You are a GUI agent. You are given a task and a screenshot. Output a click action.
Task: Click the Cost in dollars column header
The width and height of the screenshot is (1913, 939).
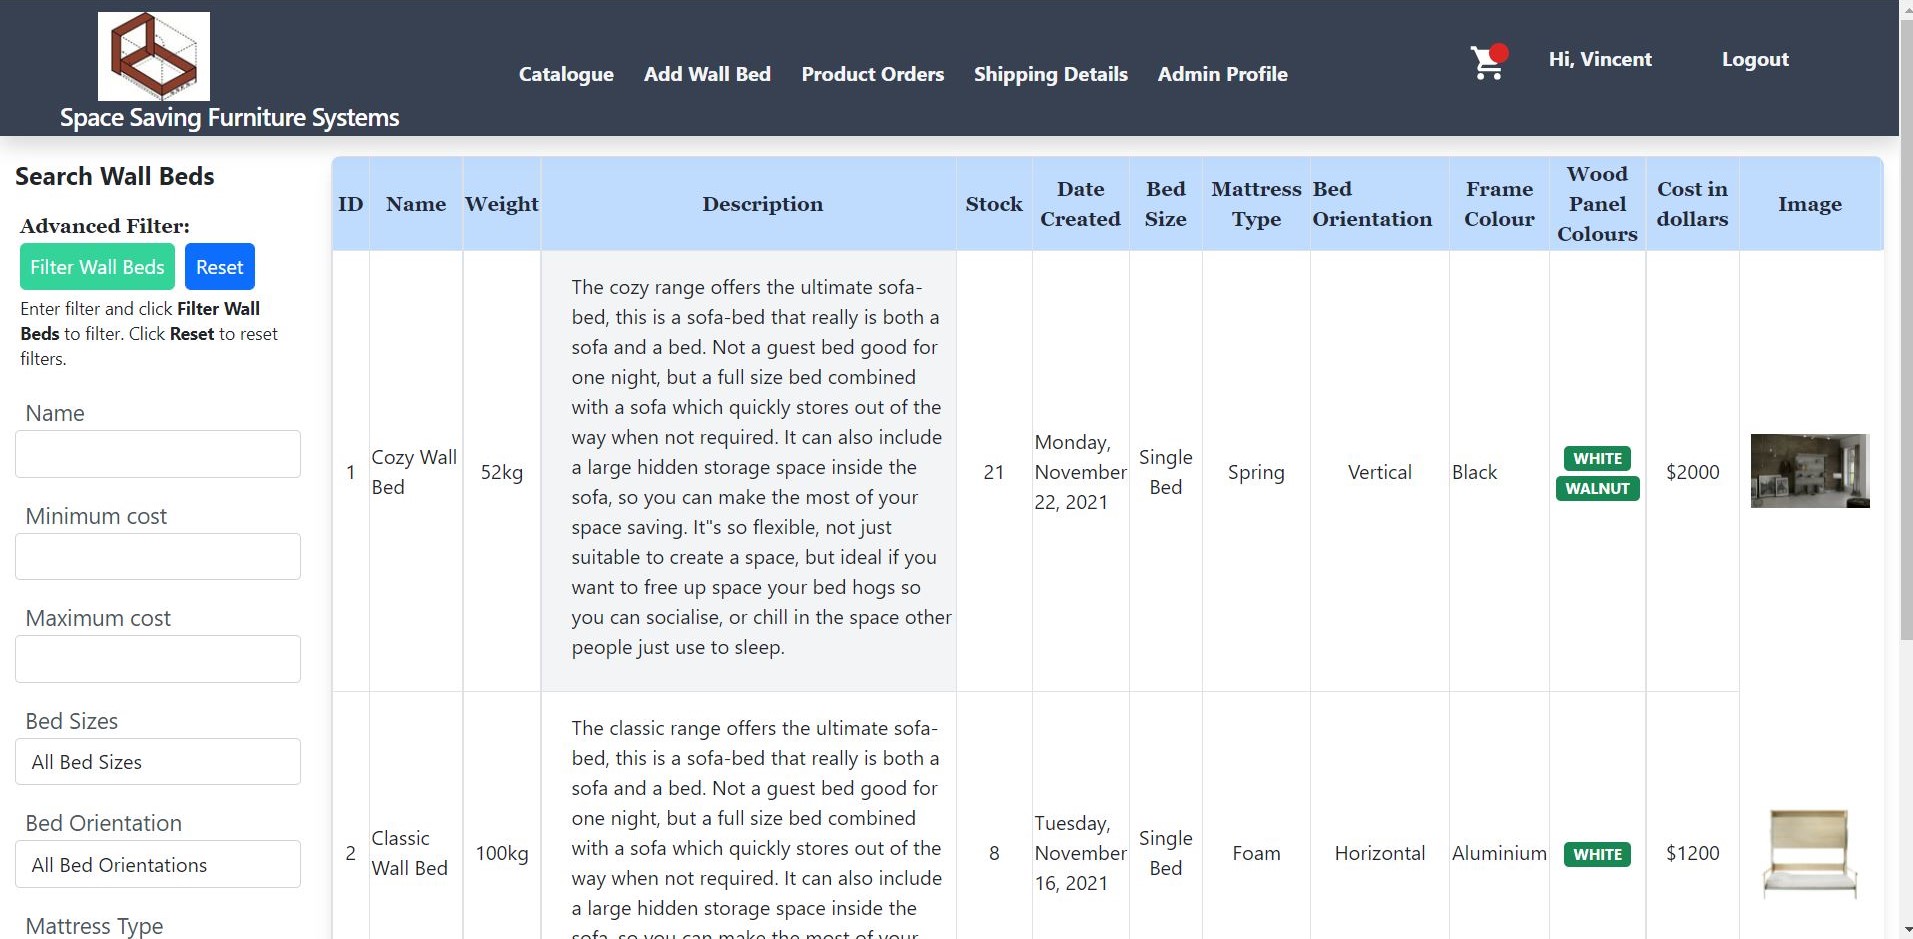coord(1692,204)
